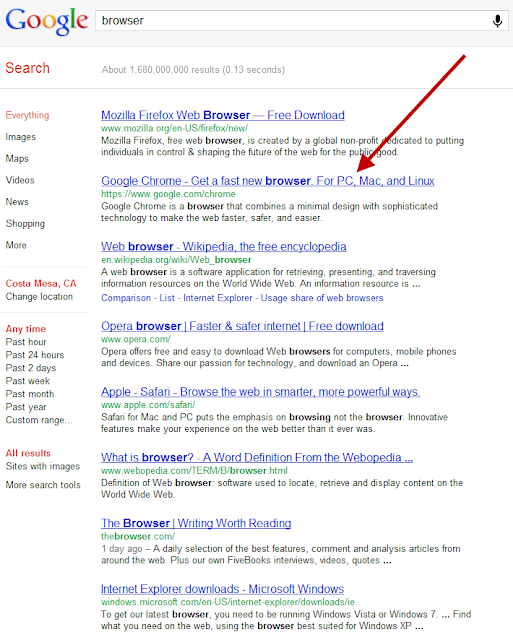Click en.wikipedia.org/wiki/Web_browser URL text
The width and height of the screenshot is (513, 640).
(176, 260)
